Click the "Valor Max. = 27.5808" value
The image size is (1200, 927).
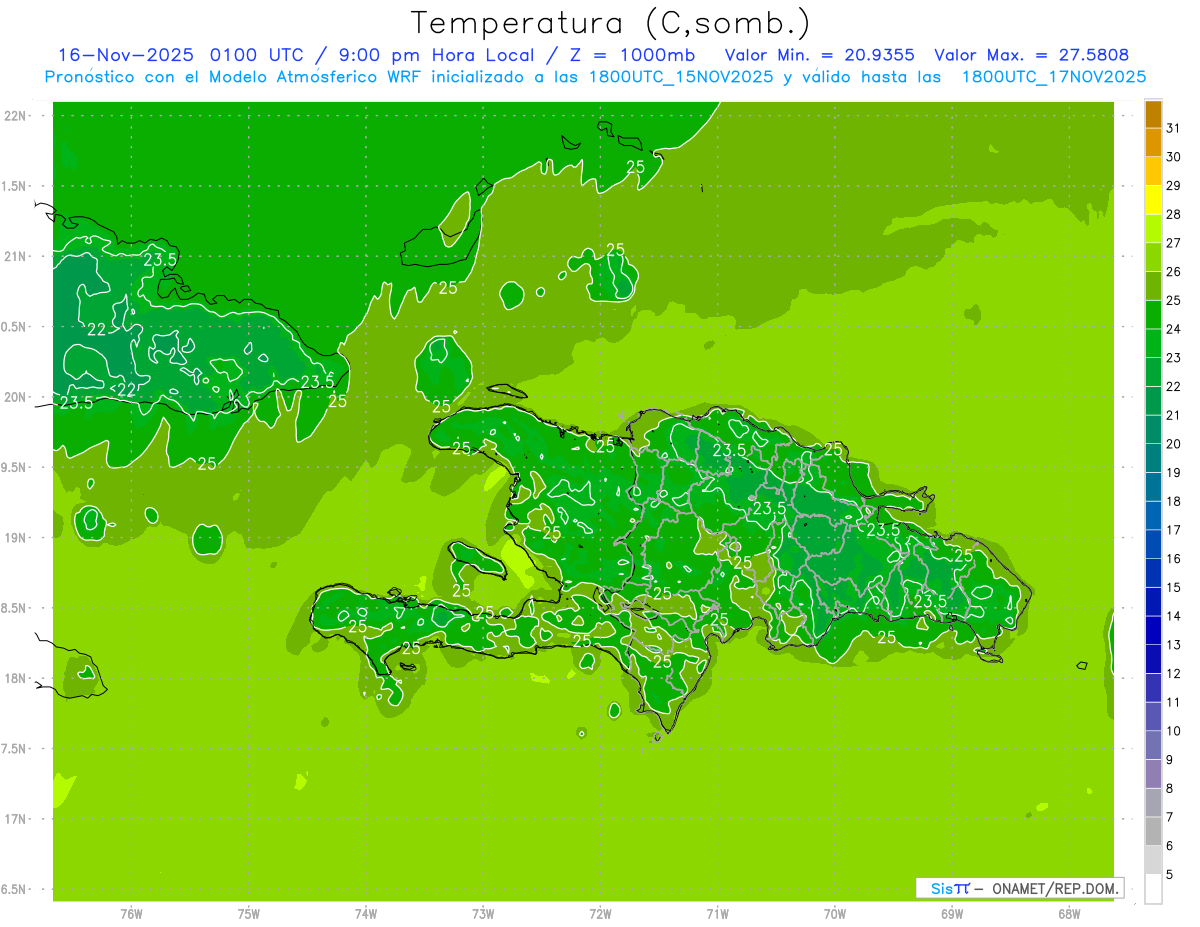[1032, 55]
